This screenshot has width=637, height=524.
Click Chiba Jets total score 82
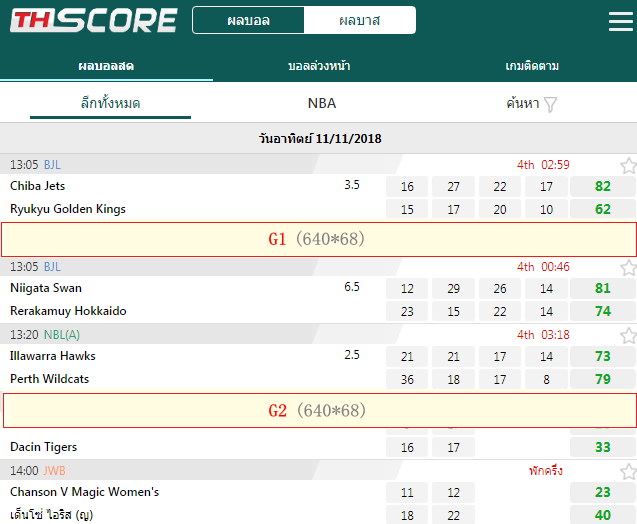[602, 186]
